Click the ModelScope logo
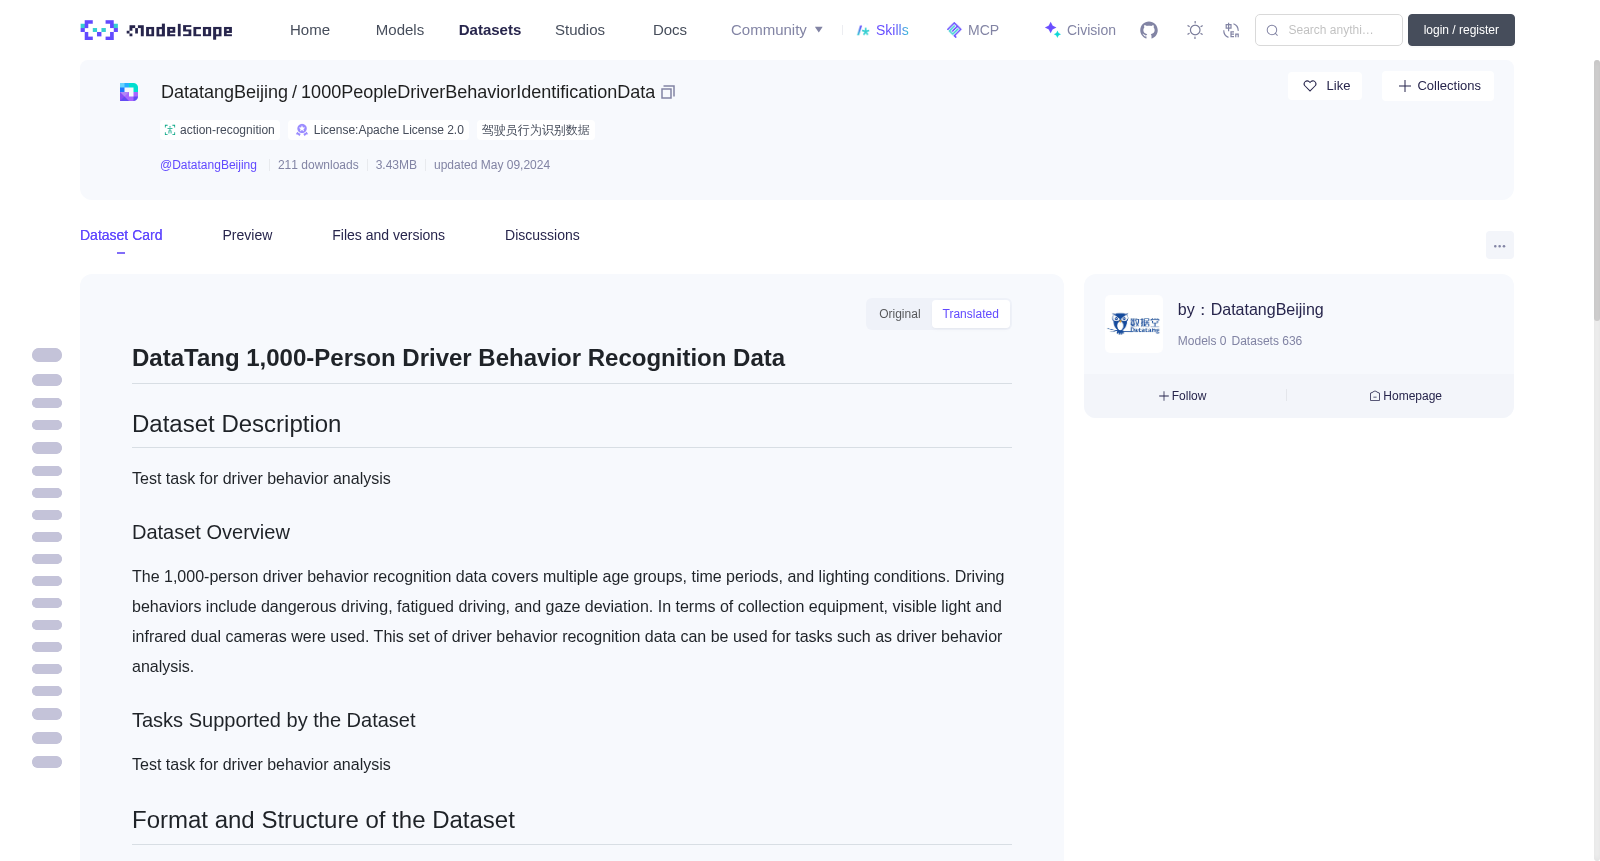Image resolution: width=1600 pixels, height=861 pixels. coord(156,30)
